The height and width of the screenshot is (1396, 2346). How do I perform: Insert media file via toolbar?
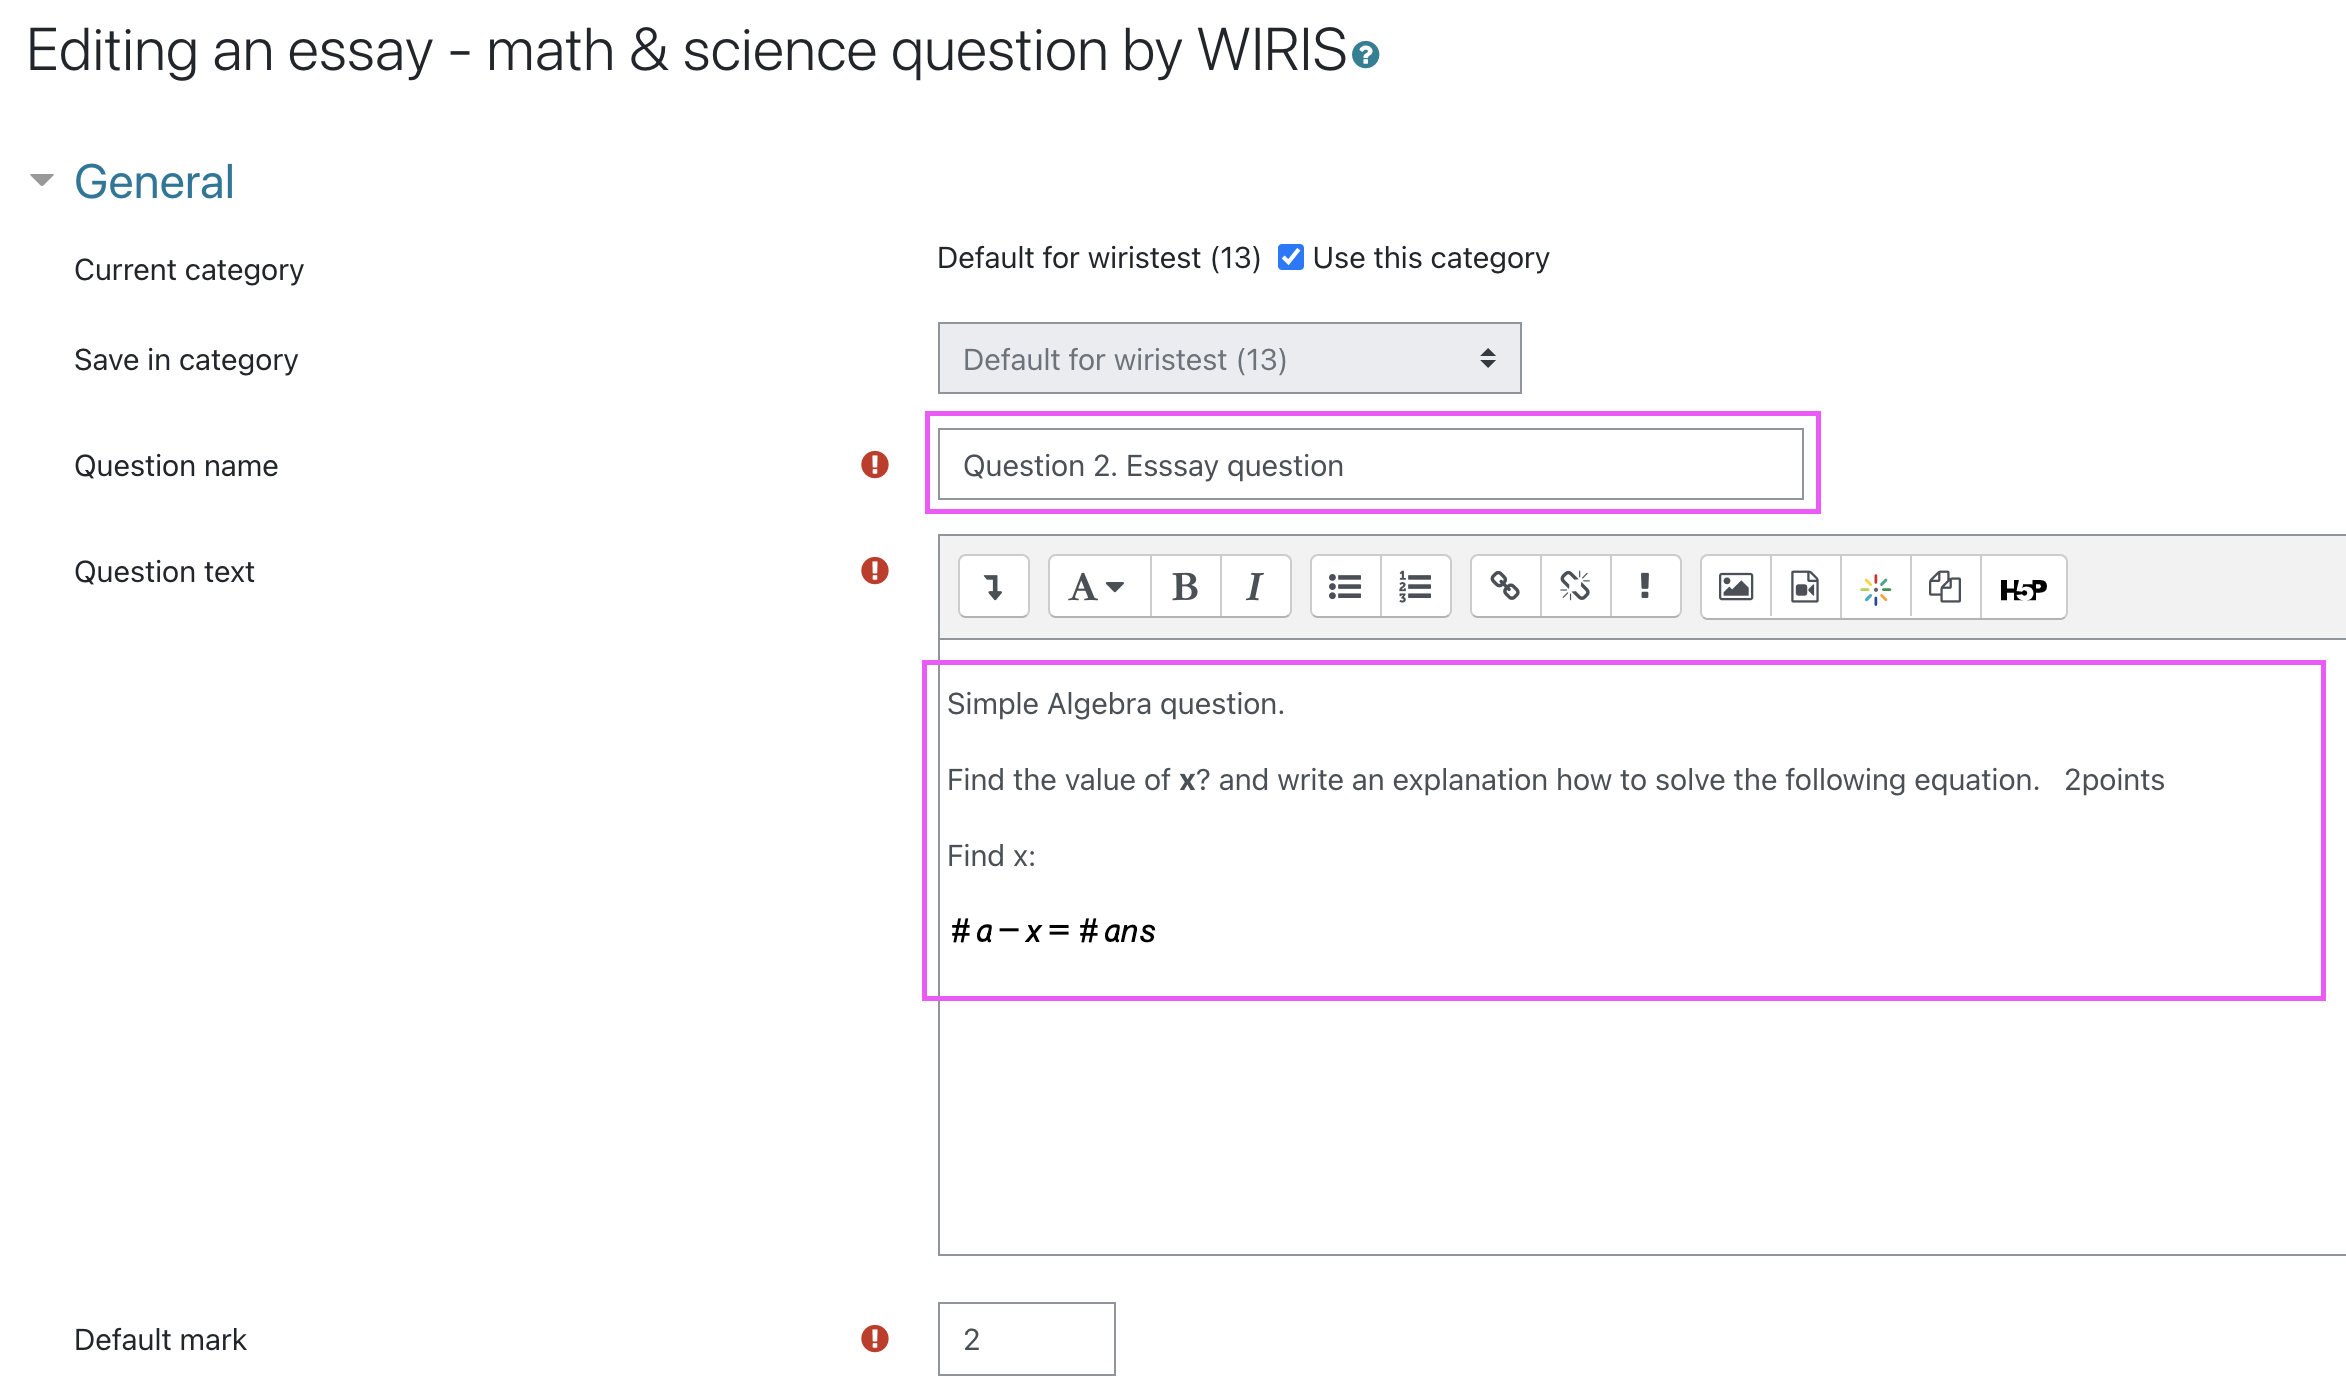(x=1805, y=587)
